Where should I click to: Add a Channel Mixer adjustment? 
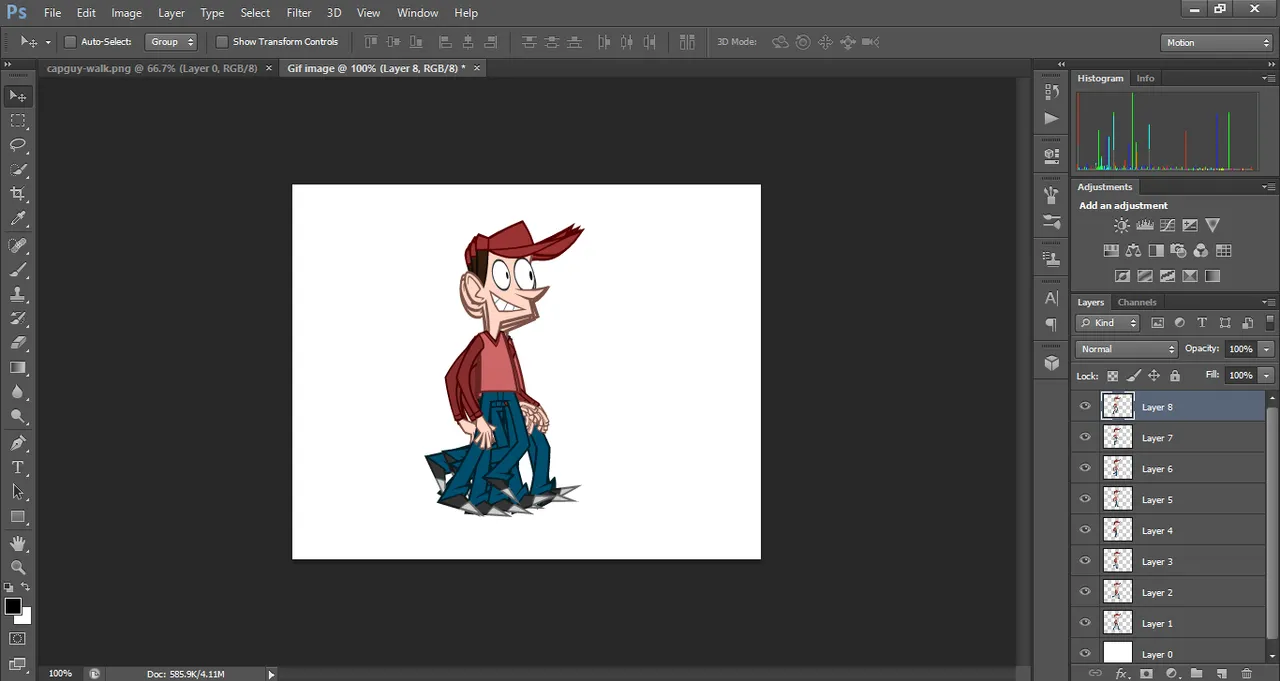(1201, 251)
